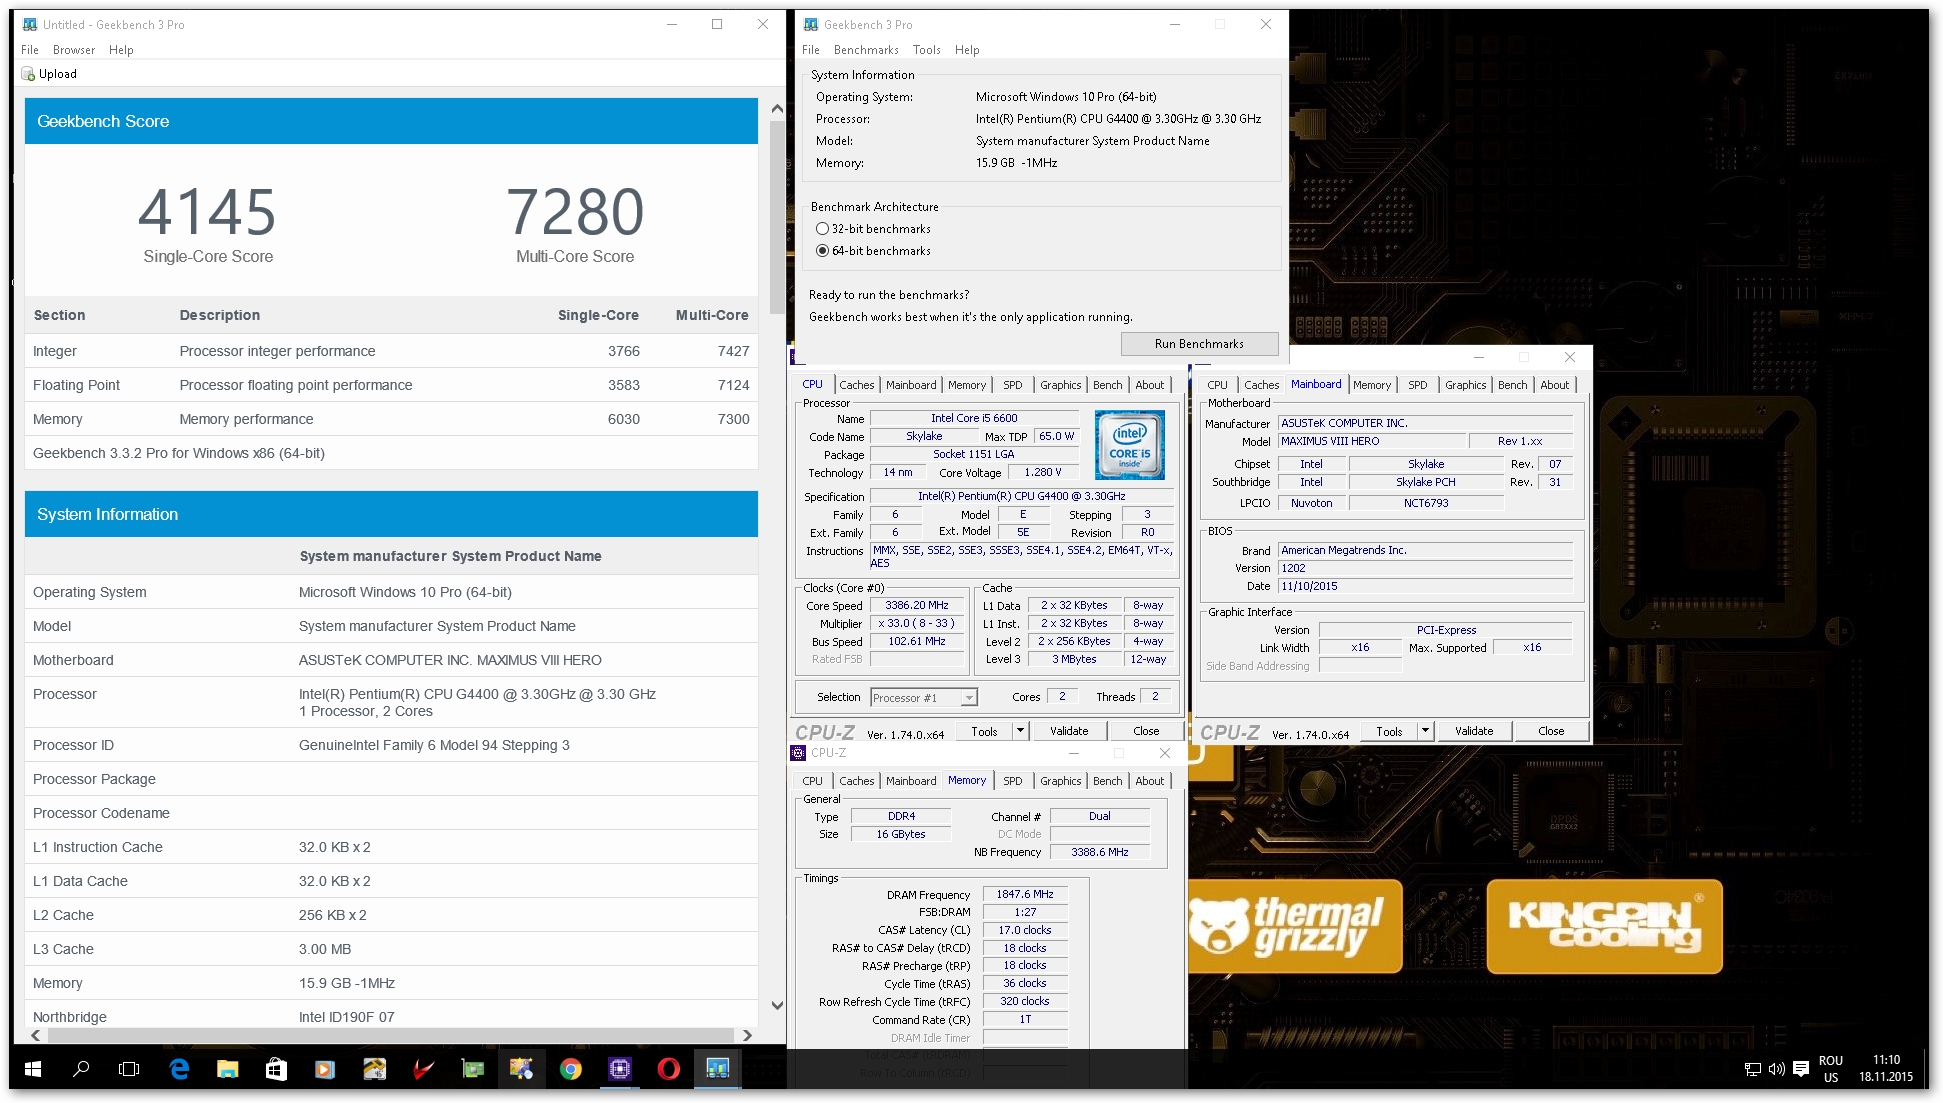Click Tools button in Motherboard CPU-Z window

pos(1389,731)
